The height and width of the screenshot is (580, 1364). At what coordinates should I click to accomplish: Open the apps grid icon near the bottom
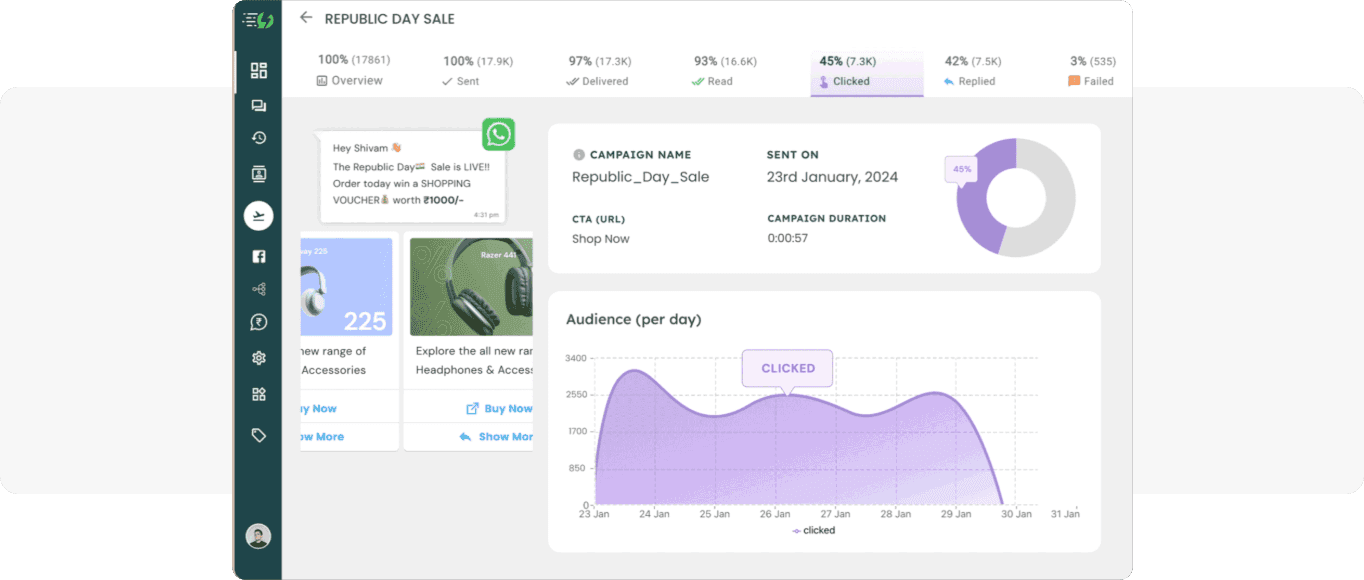(258, 393)
